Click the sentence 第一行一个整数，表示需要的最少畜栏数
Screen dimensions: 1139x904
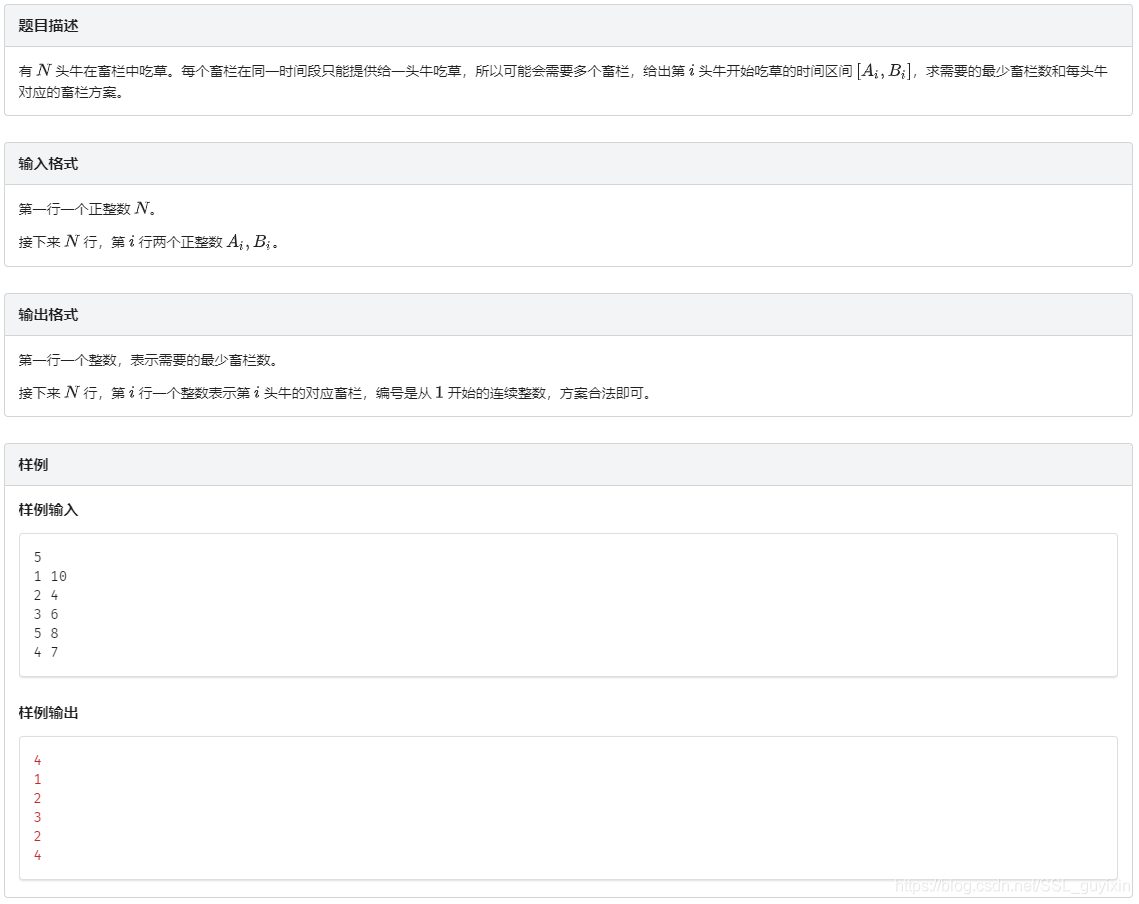(148, 360)
